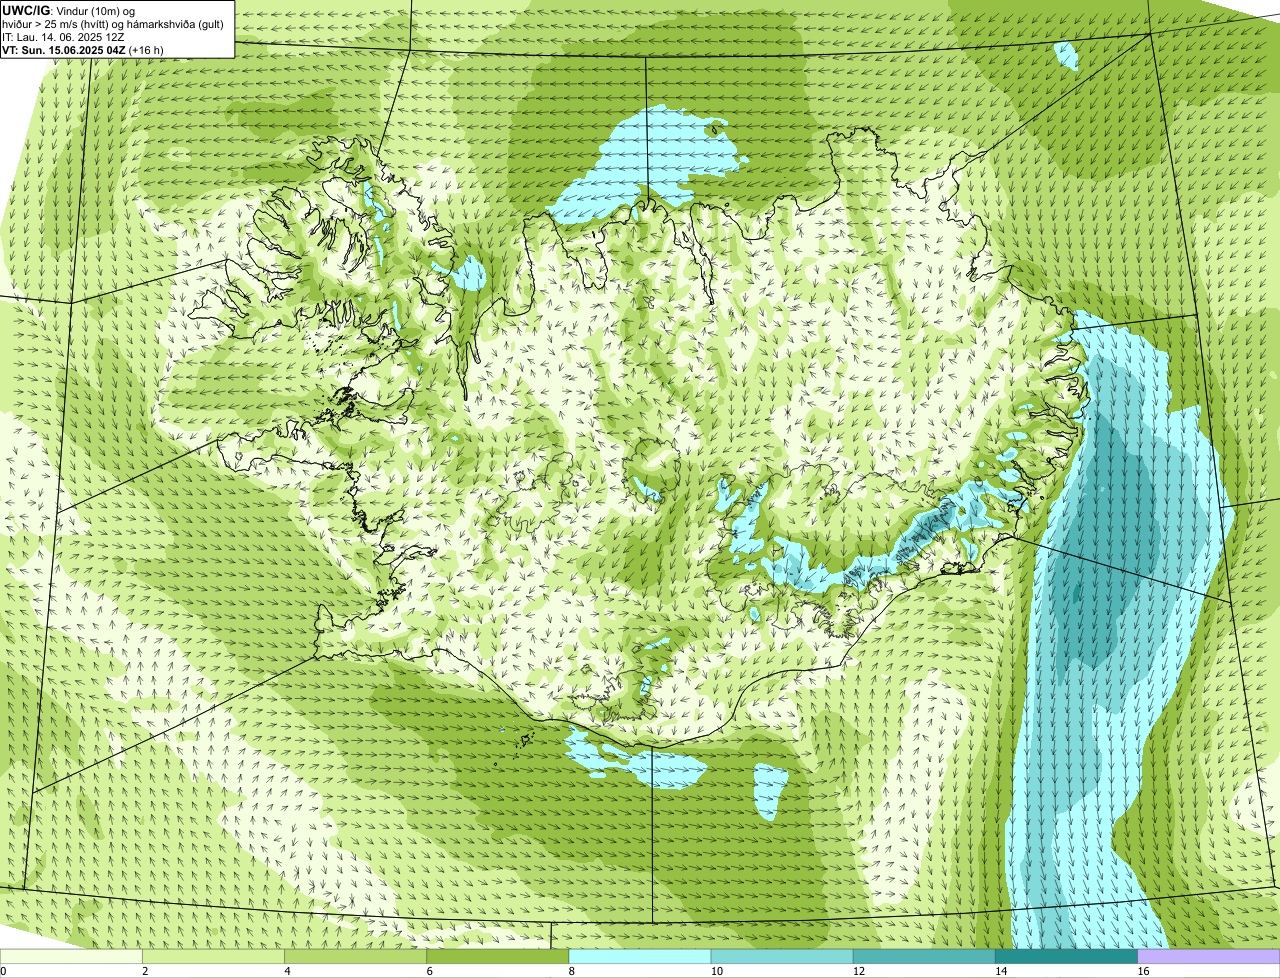This screenshot has width=1280, height=978.
Task: Click the legend label '2'
Action: click(145, 971)
